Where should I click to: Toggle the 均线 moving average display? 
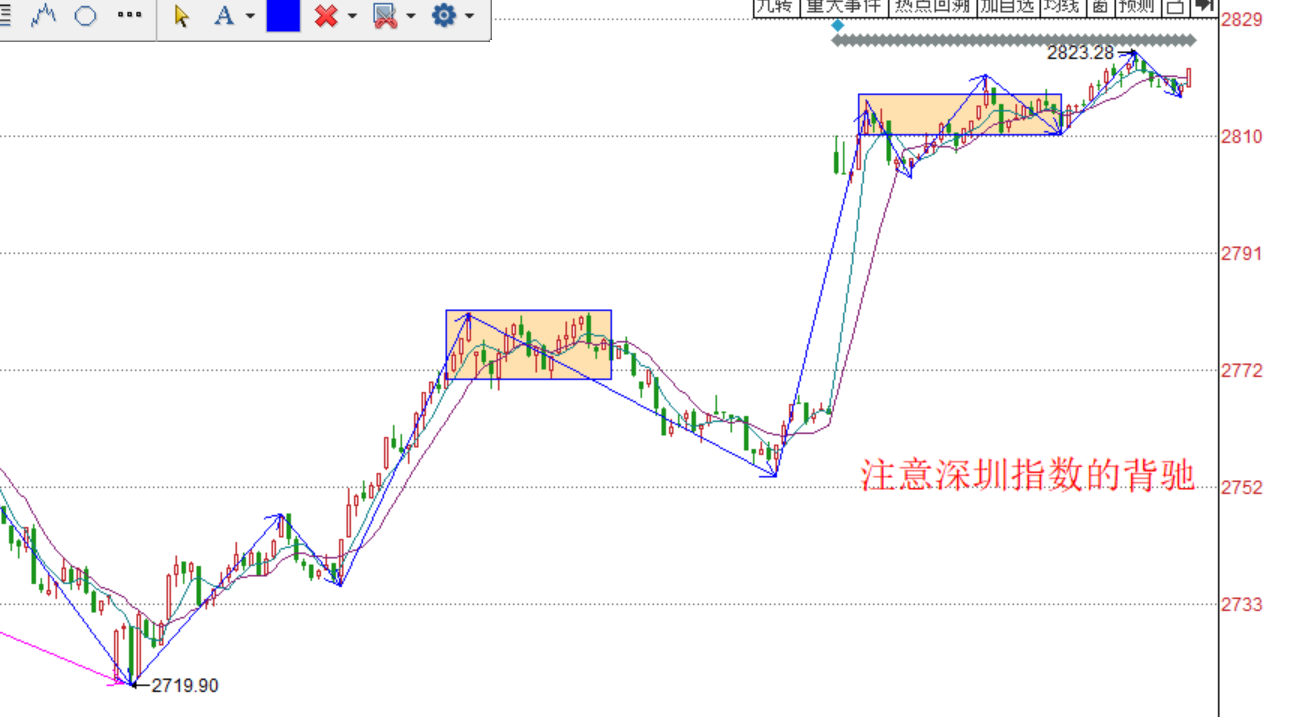(1059, 6)
